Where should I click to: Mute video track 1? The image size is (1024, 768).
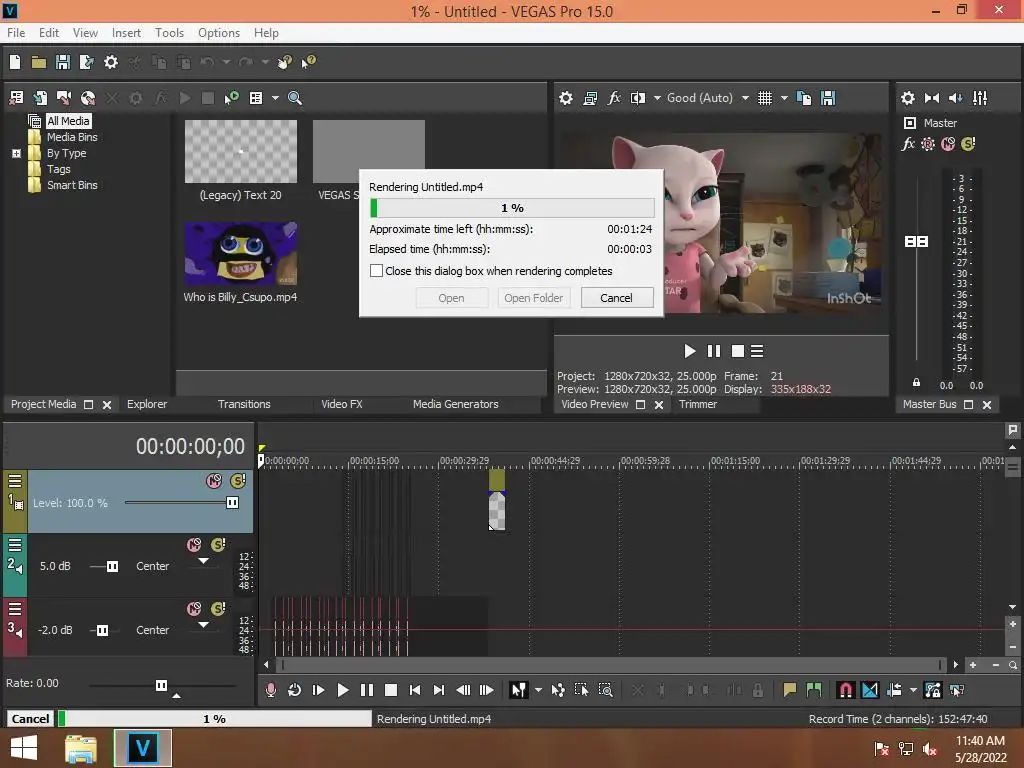click(214, 481)
